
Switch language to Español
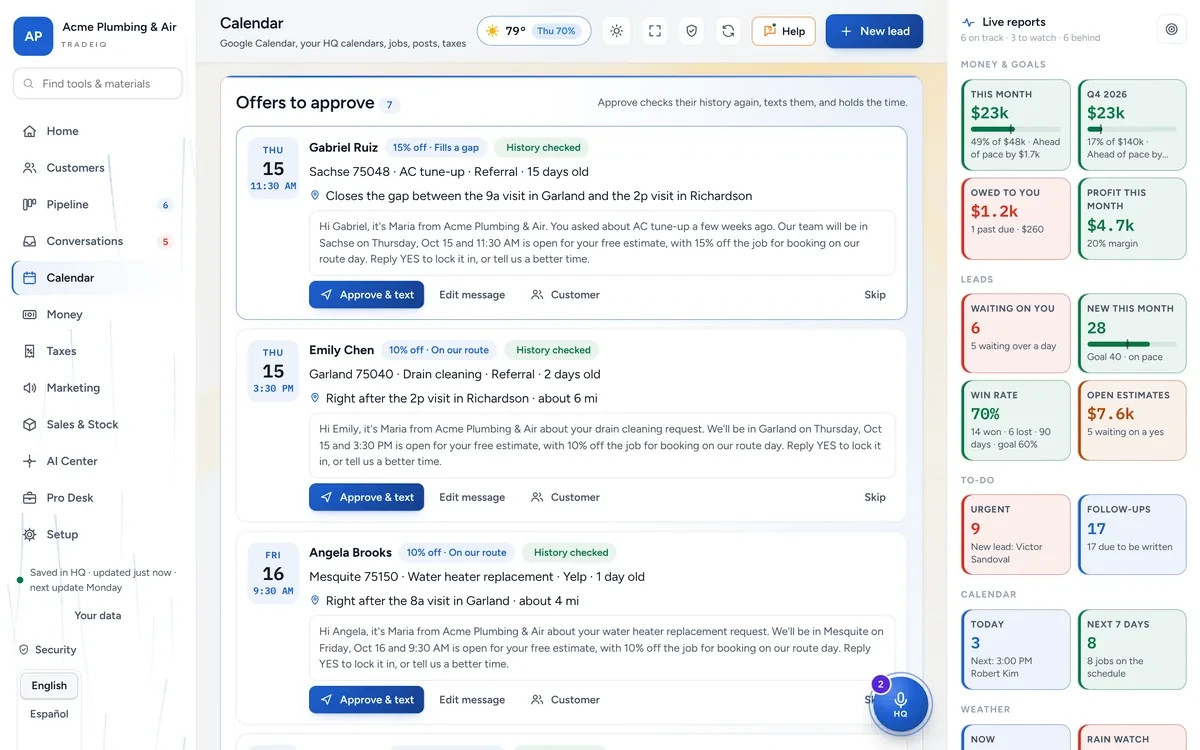49,714
